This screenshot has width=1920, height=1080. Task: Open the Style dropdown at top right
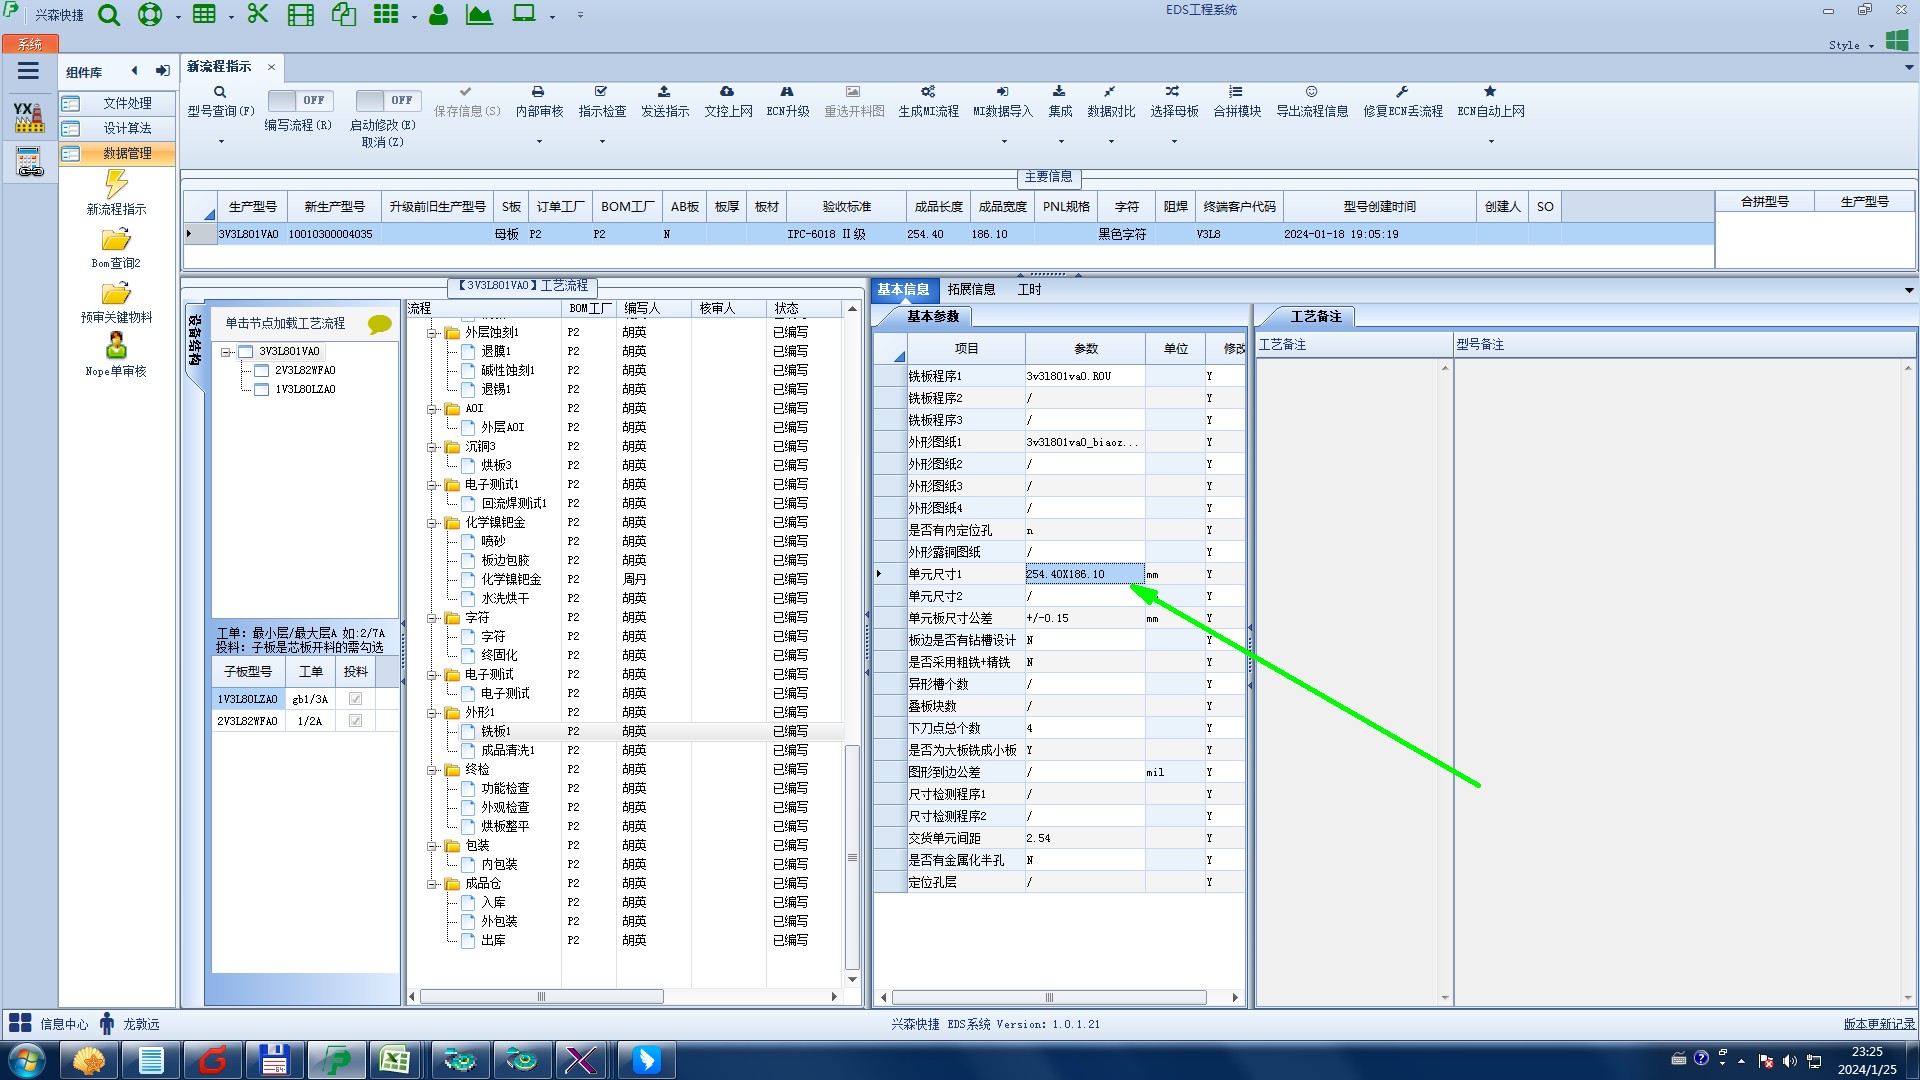tap(1851, 45)
